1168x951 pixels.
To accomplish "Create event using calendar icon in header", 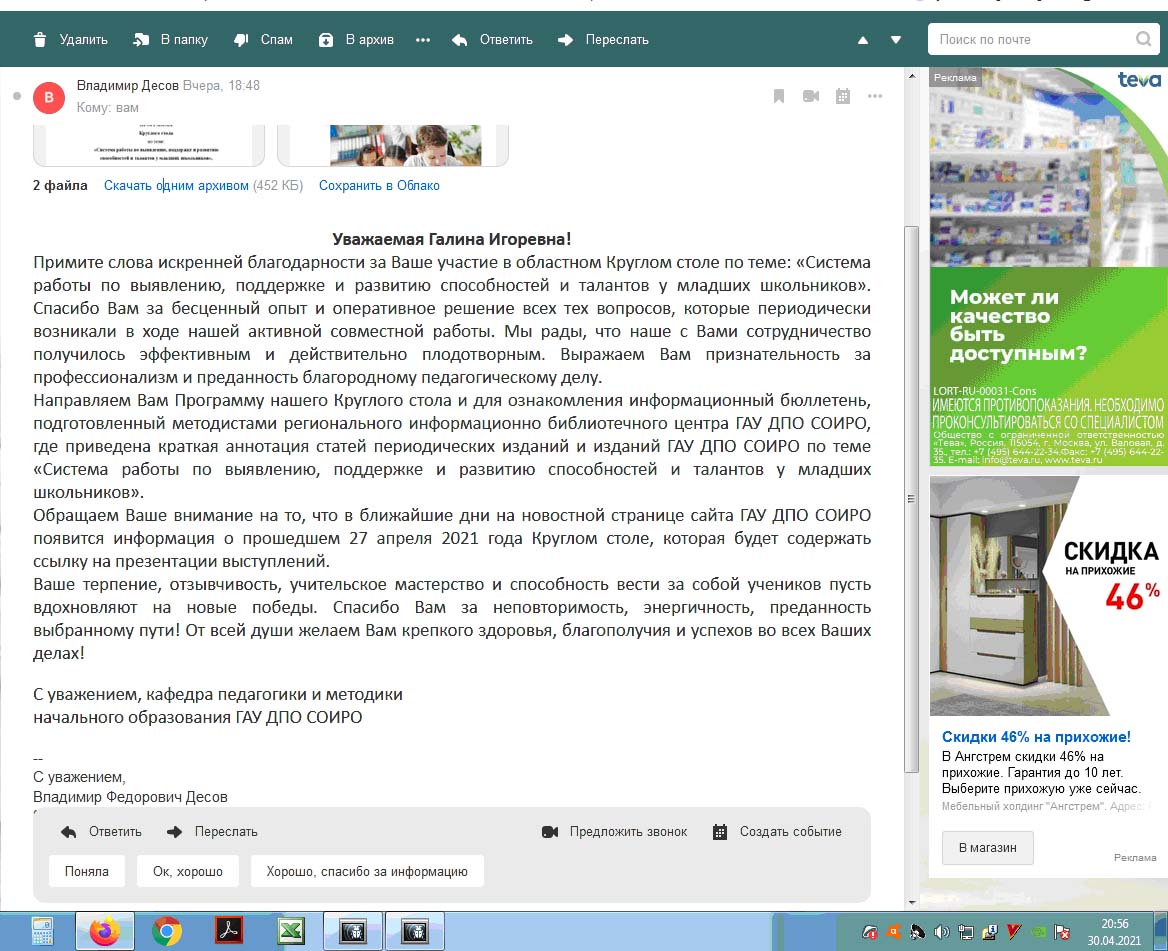I will point(843,96).
